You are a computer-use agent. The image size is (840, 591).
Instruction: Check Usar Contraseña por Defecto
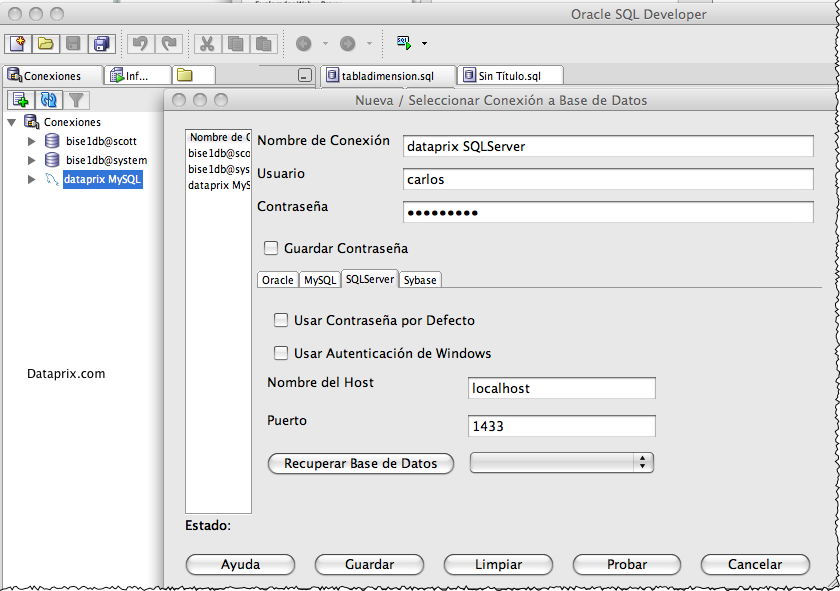tap(281, 320)
